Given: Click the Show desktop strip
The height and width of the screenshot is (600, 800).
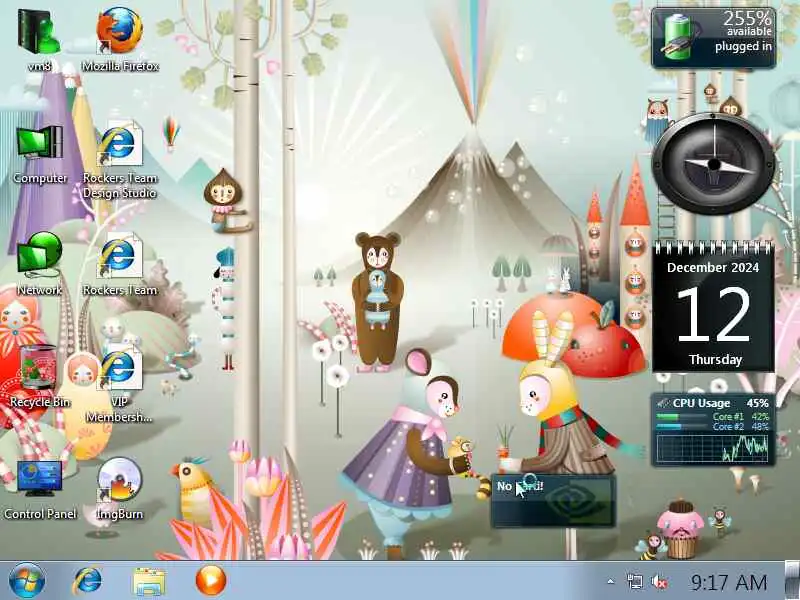Looking at the screenshot, I should pos(792,581).
